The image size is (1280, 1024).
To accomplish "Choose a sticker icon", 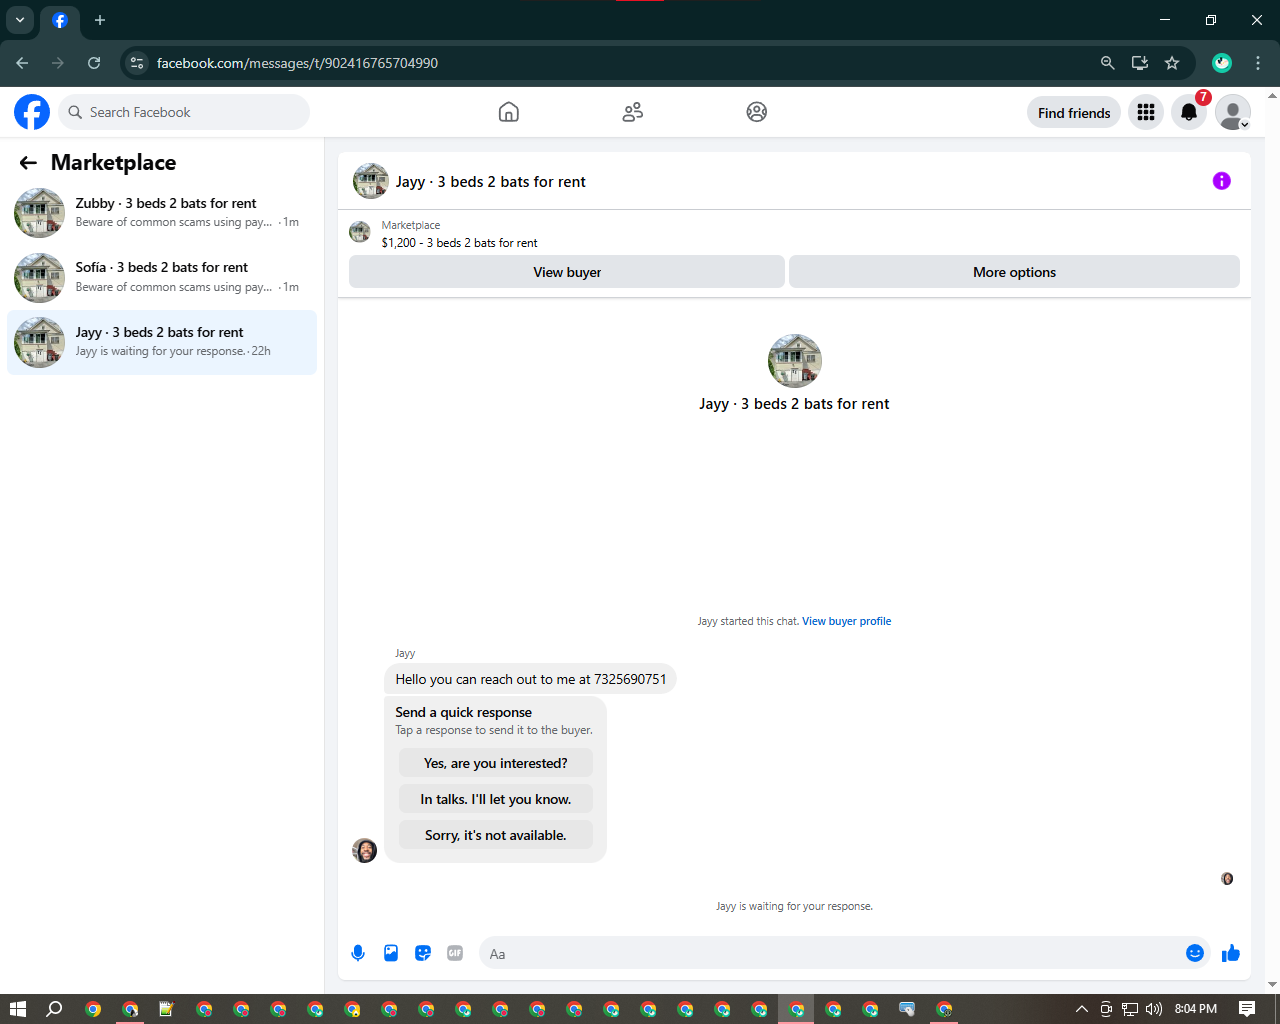I will pyautogui.click(x=423, y=953).
